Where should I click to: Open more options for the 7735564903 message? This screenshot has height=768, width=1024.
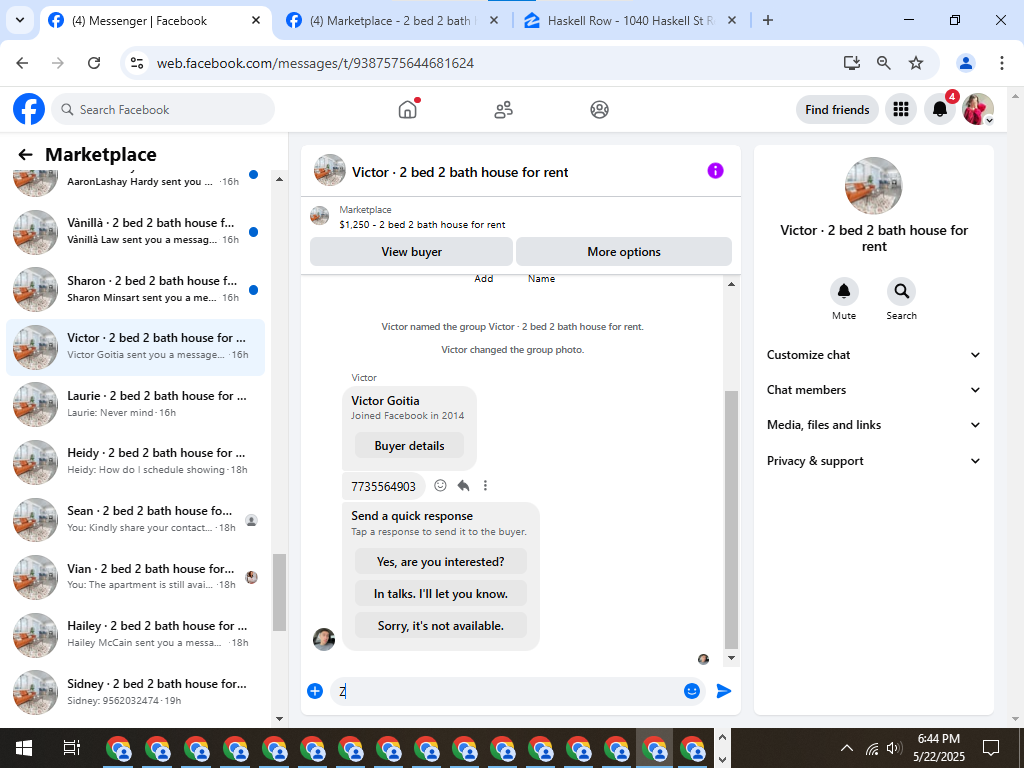485,485
